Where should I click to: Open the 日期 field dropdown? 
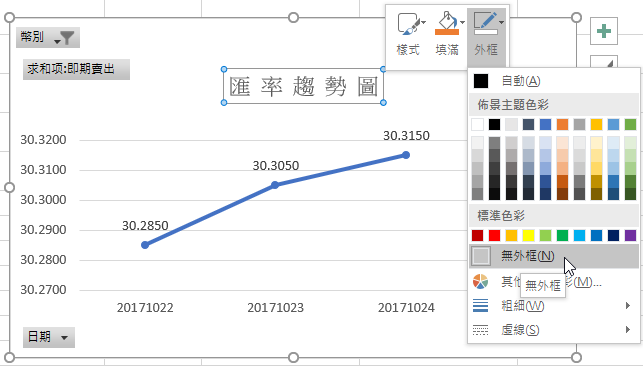tap(49, 337)
